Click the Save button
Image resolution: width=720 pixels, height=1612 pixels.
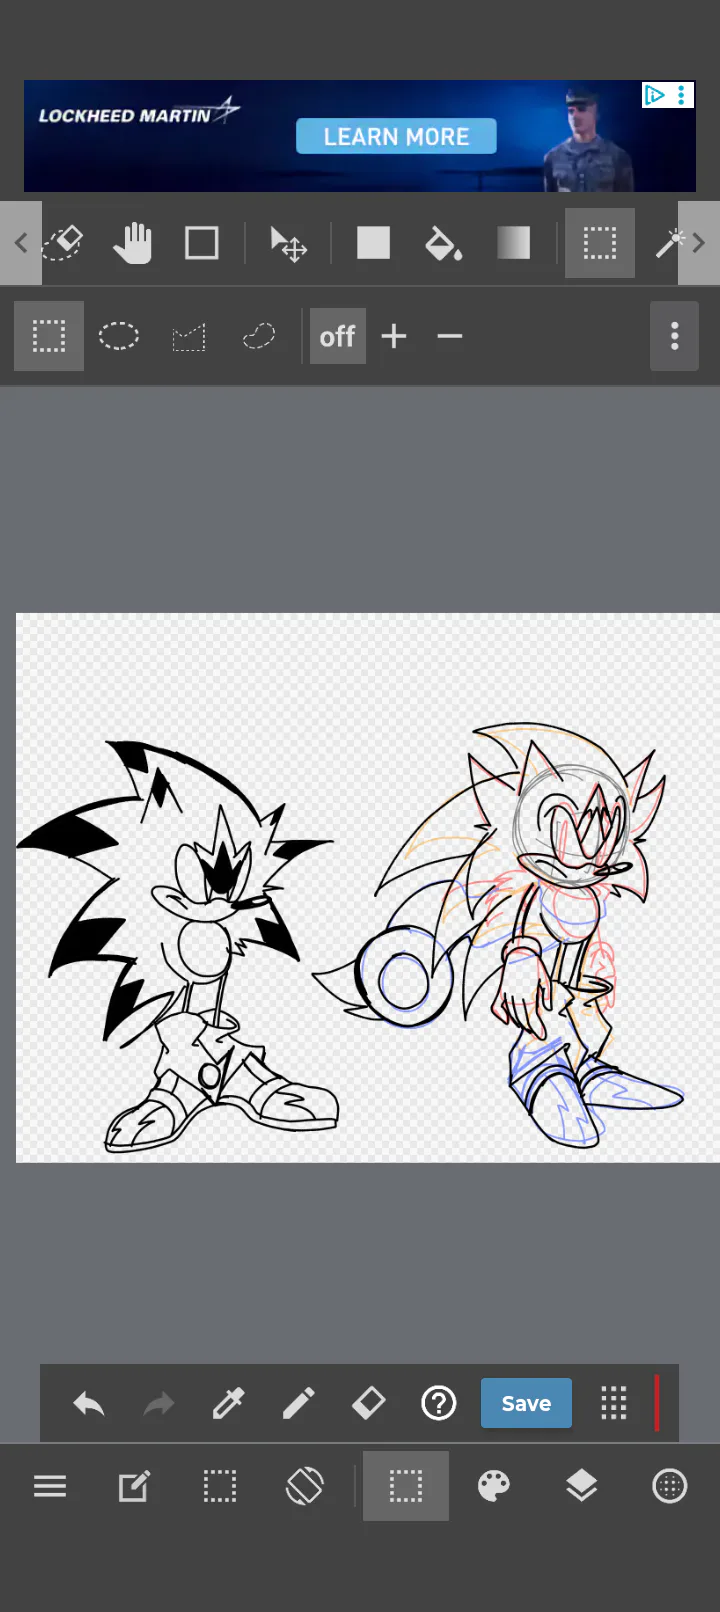pyautogui.click(x=526, y=1403)
